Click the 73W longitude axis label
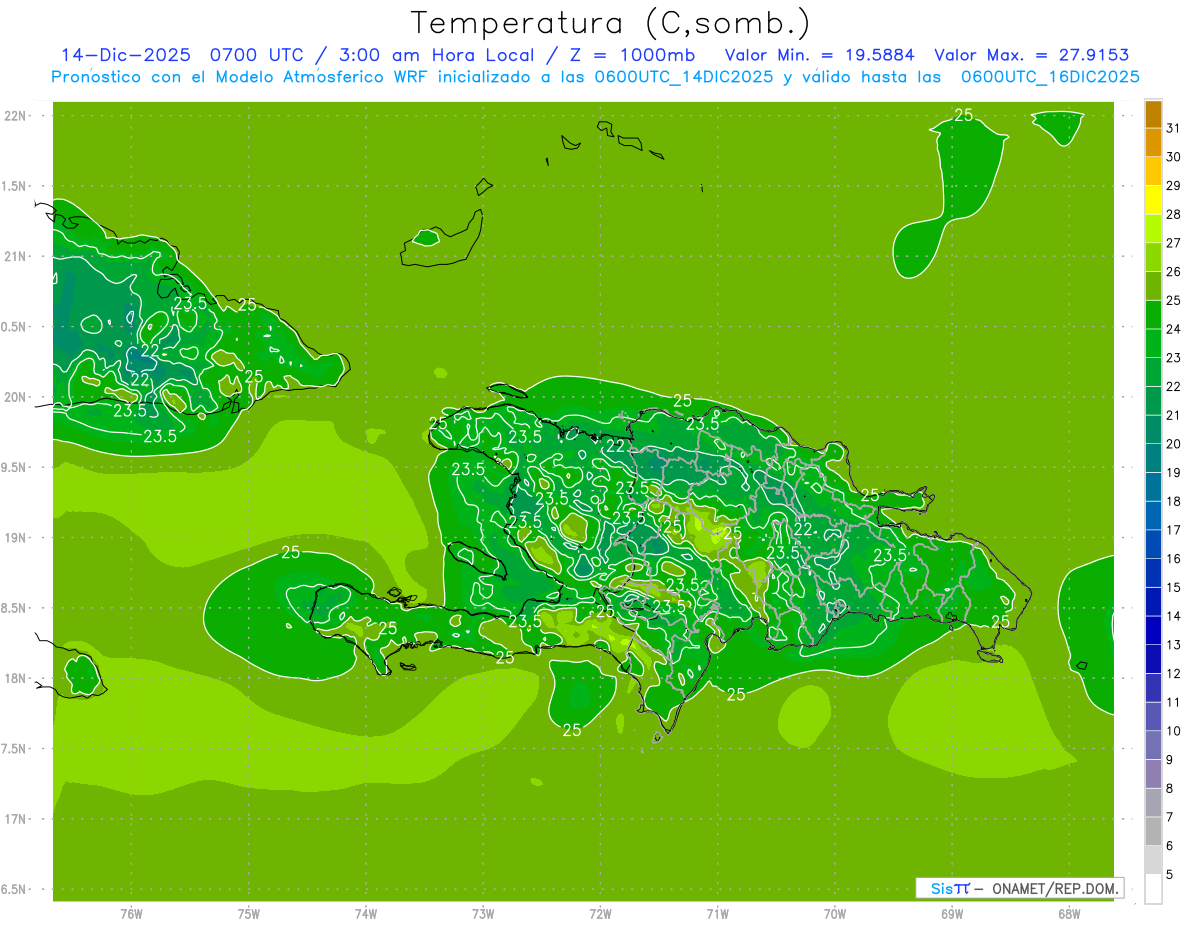Image resolution: width=1200 pixels, height=927 pixels. [x=483, y=914]
